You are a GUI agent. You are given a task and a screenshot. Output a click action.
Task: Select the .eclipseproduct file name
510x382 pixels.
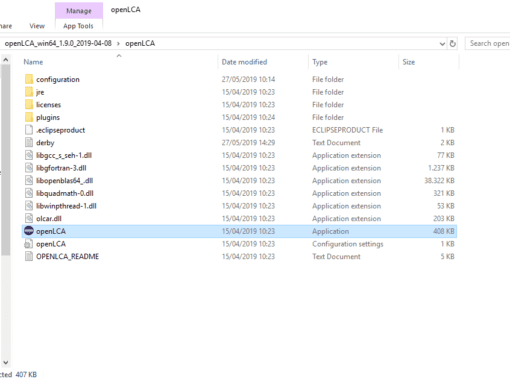pos(60,130)
